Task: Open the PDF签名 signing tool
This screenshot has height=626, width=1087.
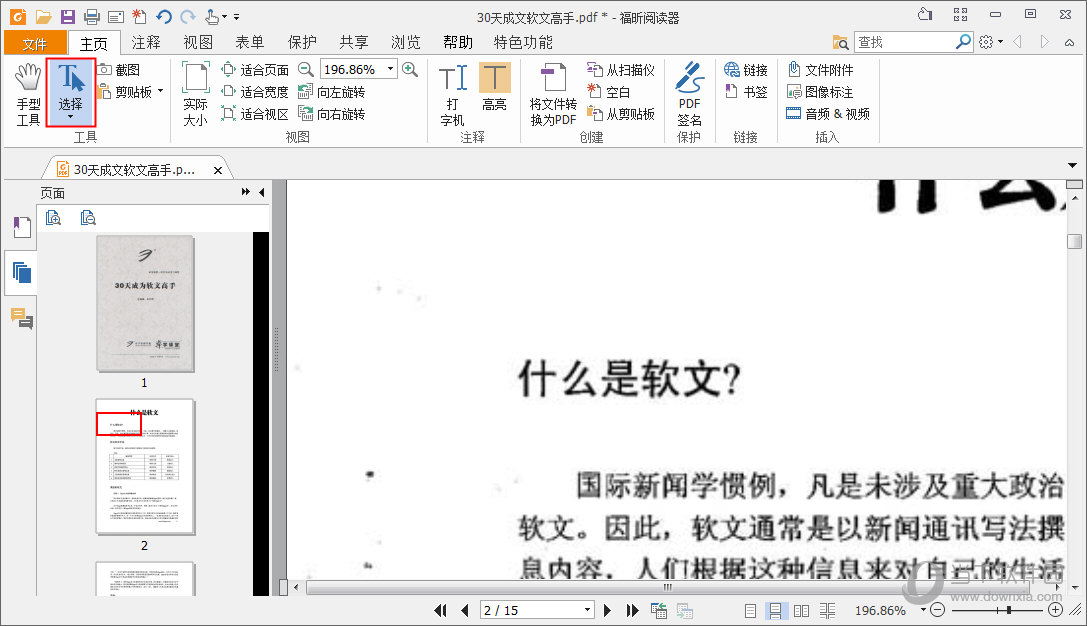Action: tap(689, 90)
